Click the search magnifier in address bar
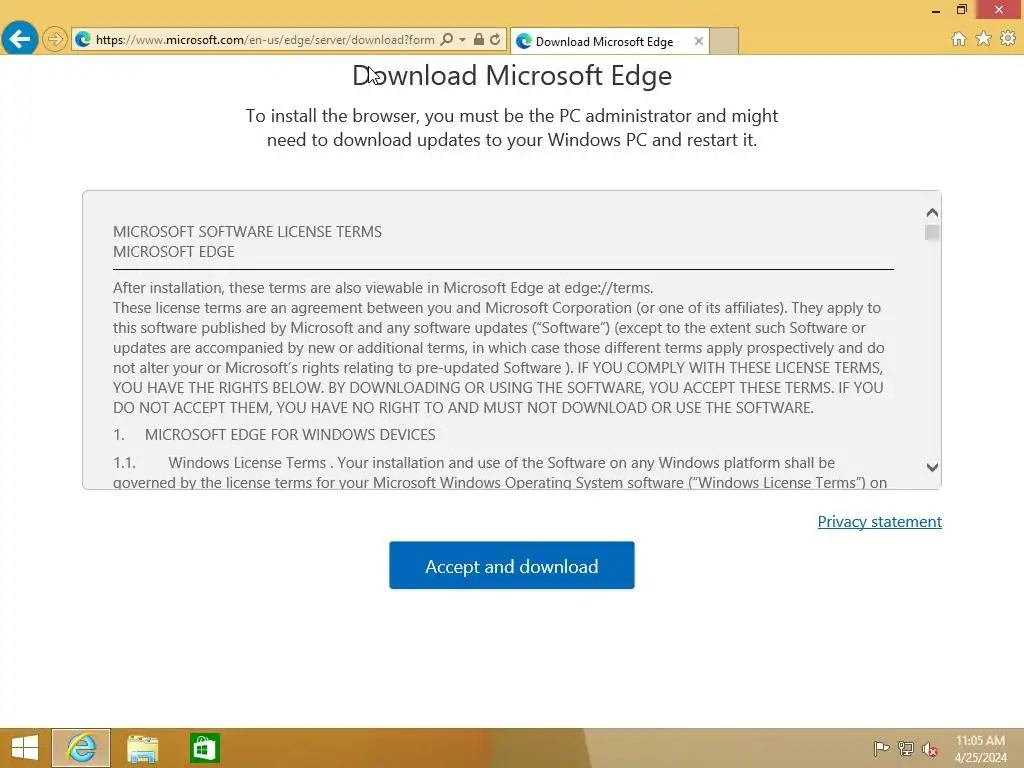Viewport: 1024px width, 768px height. (447, 40)
